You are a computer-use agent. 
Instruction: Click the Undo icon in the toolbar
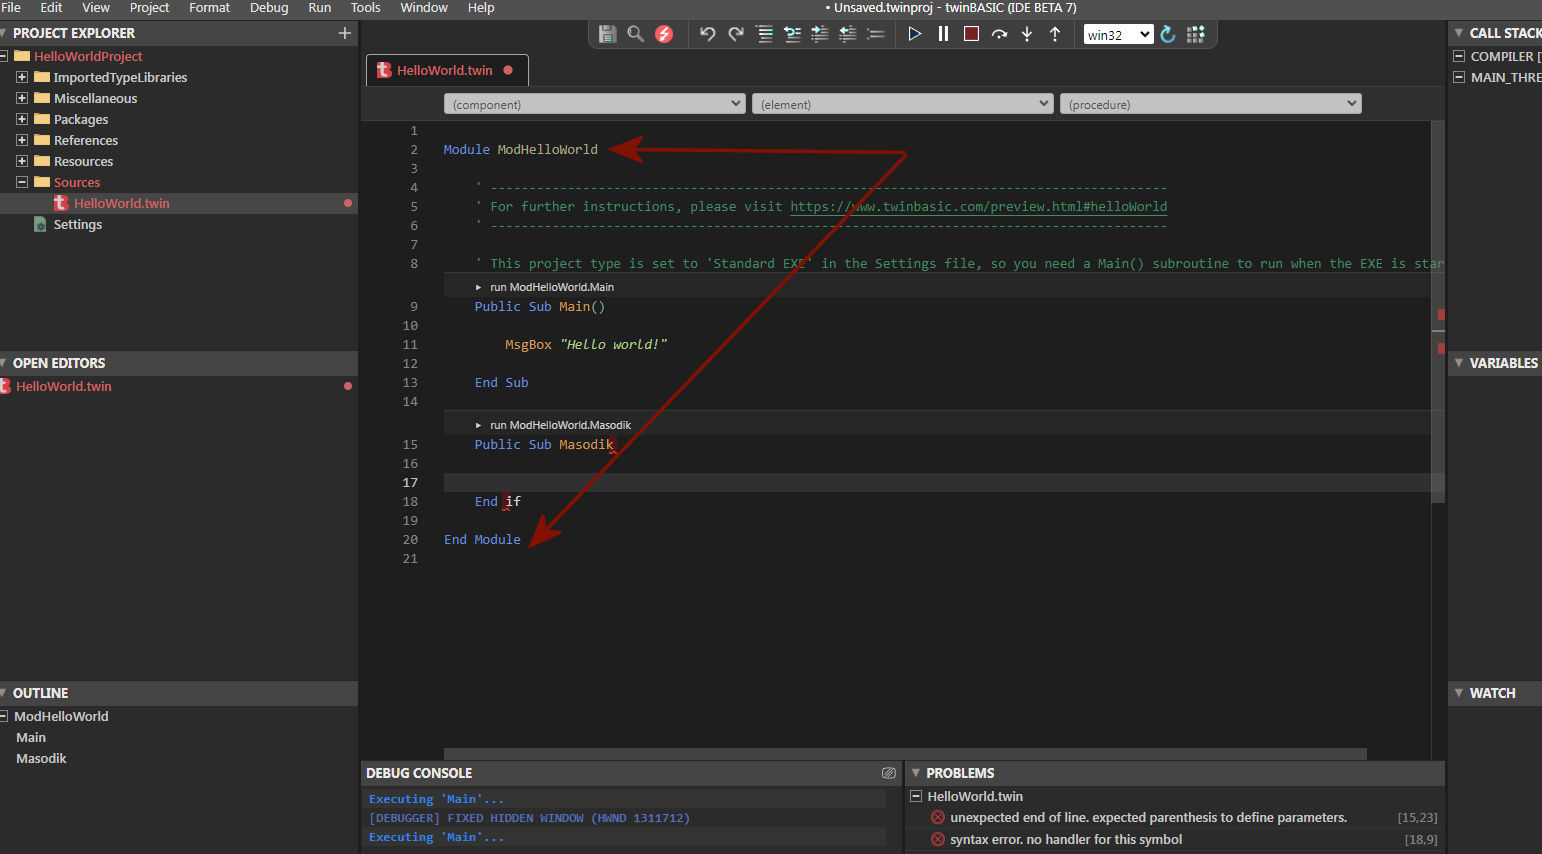pos(707,33)
